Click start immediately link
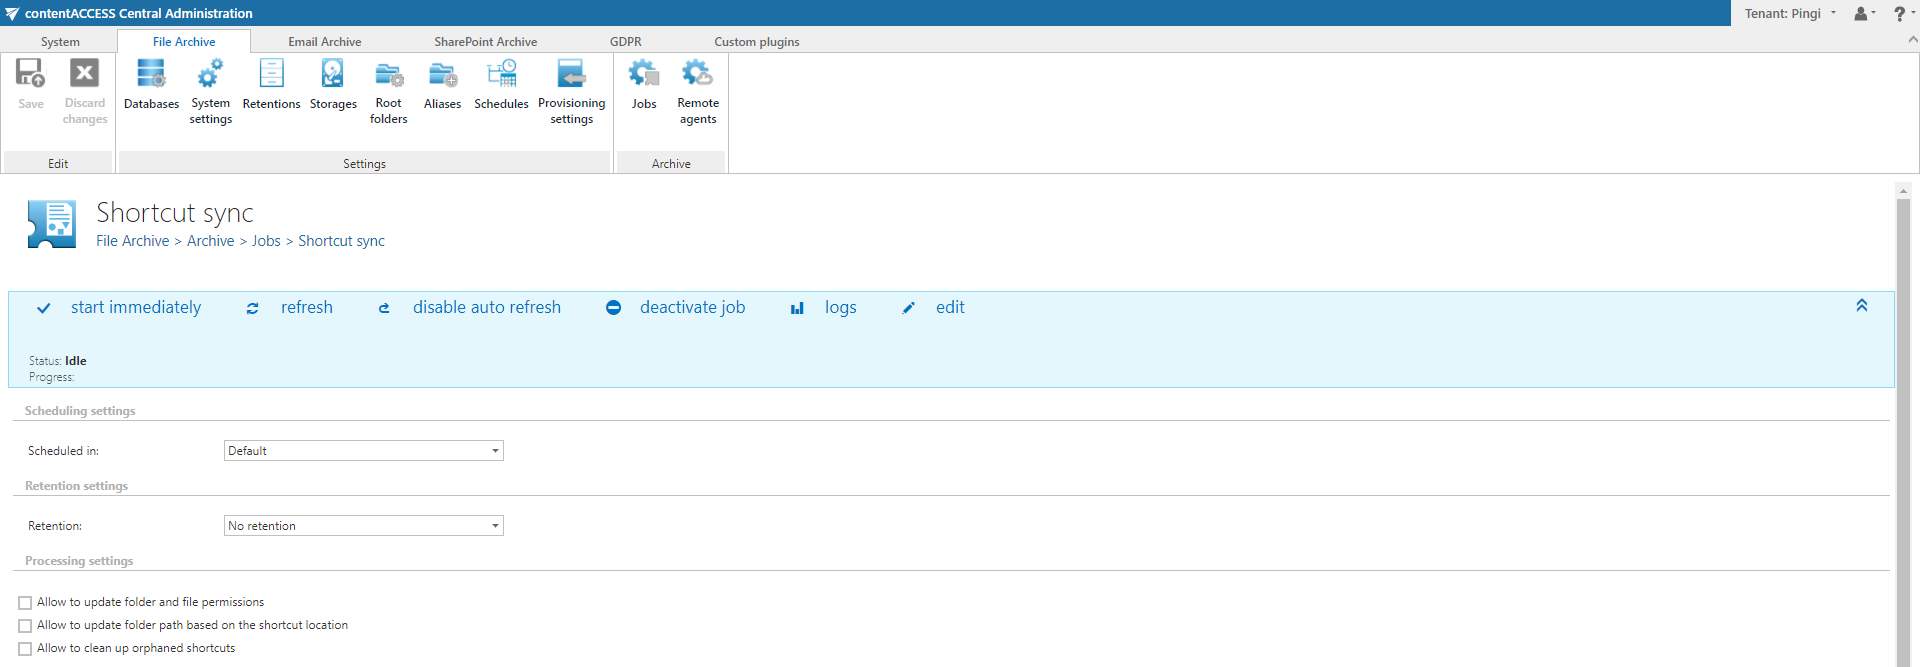This screenshot has height=667, width=1920. 135,308
